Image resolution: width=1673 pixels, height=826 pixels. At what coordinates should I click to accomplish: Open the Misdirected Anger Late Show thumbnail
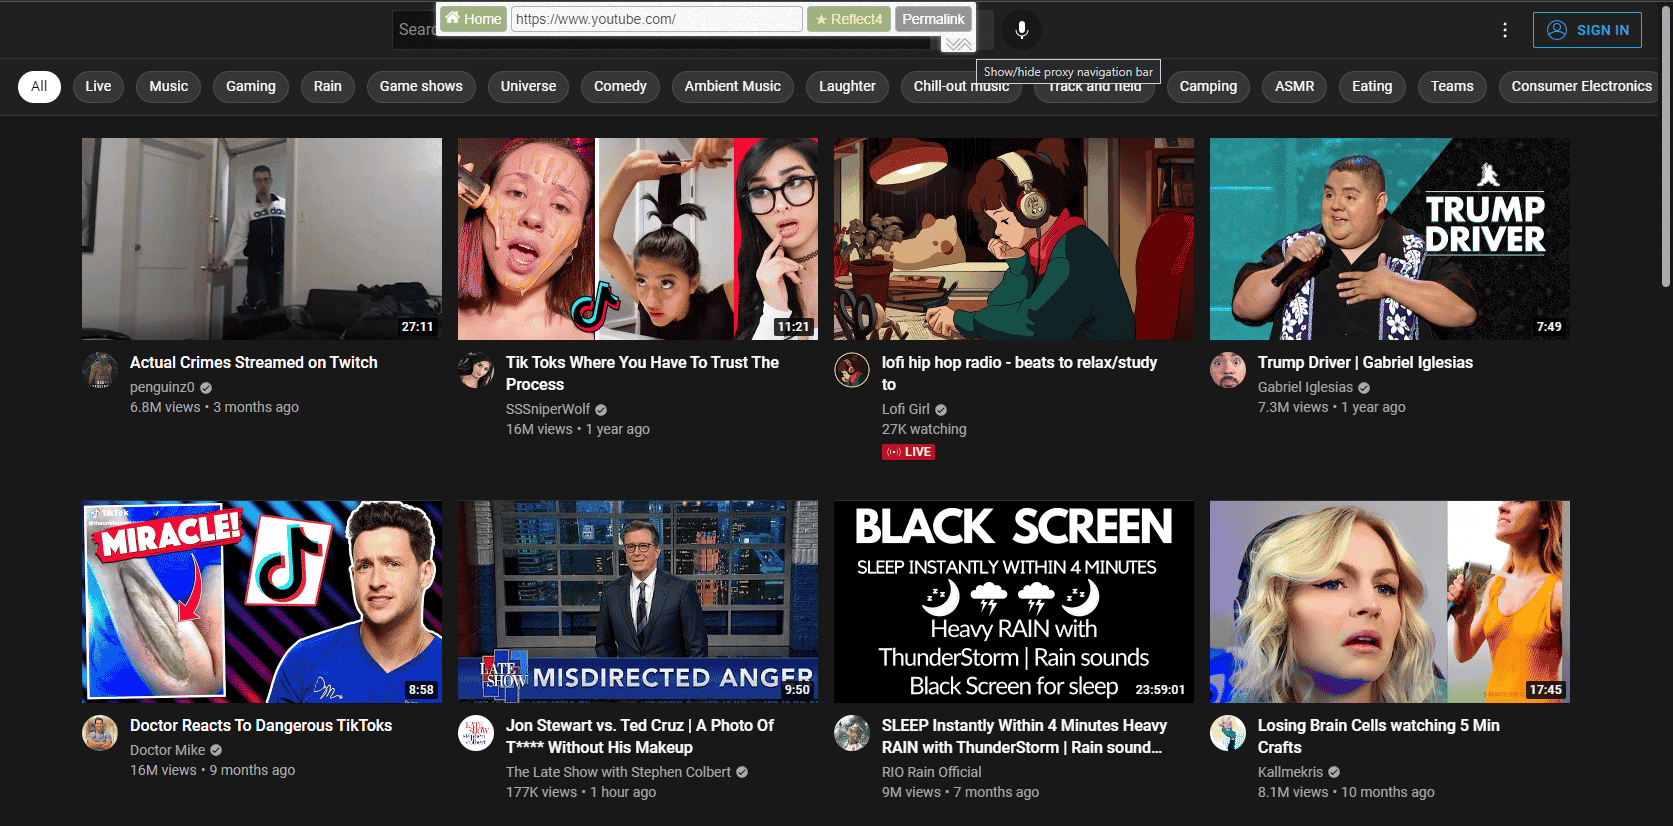coord(638,602)
